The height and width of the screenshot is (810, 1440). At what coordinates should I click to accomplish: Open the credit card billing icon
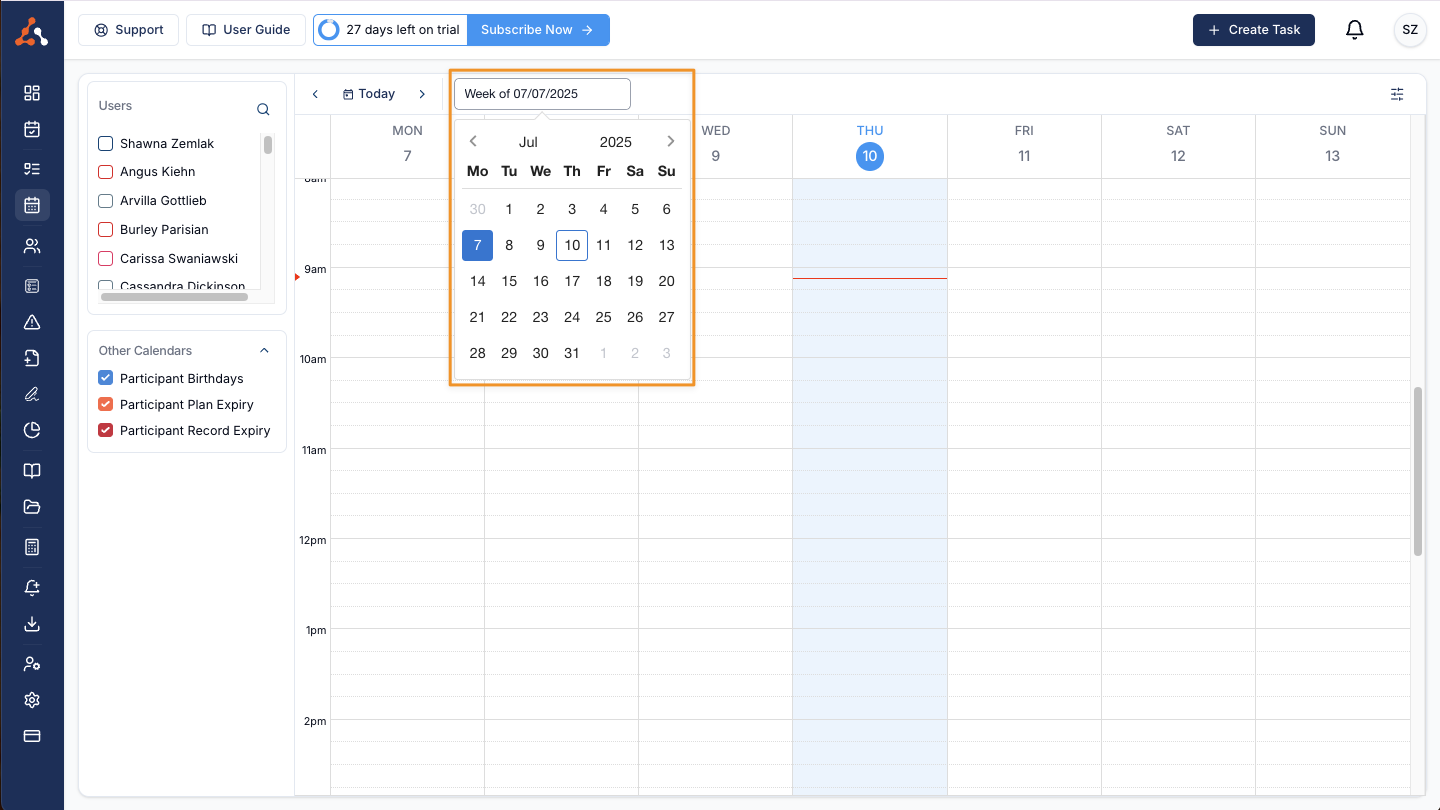(32, 736)
